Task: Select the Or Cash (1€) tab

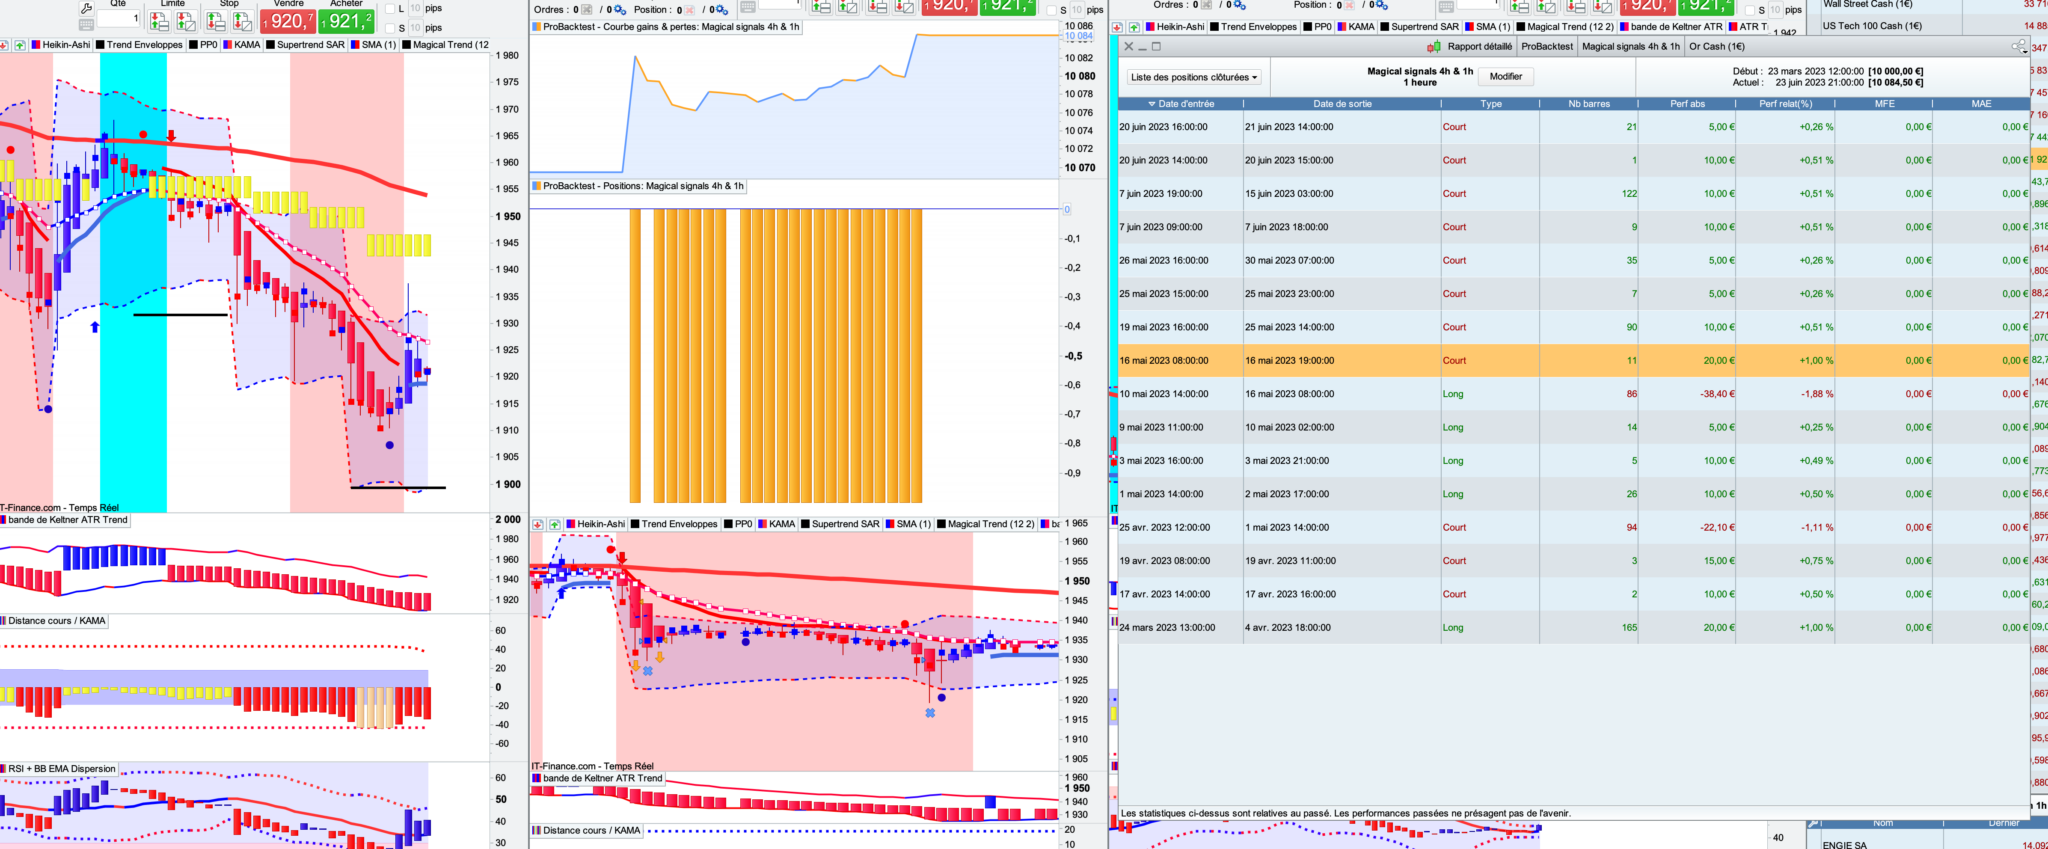Action: click(x=1717, y=47)
